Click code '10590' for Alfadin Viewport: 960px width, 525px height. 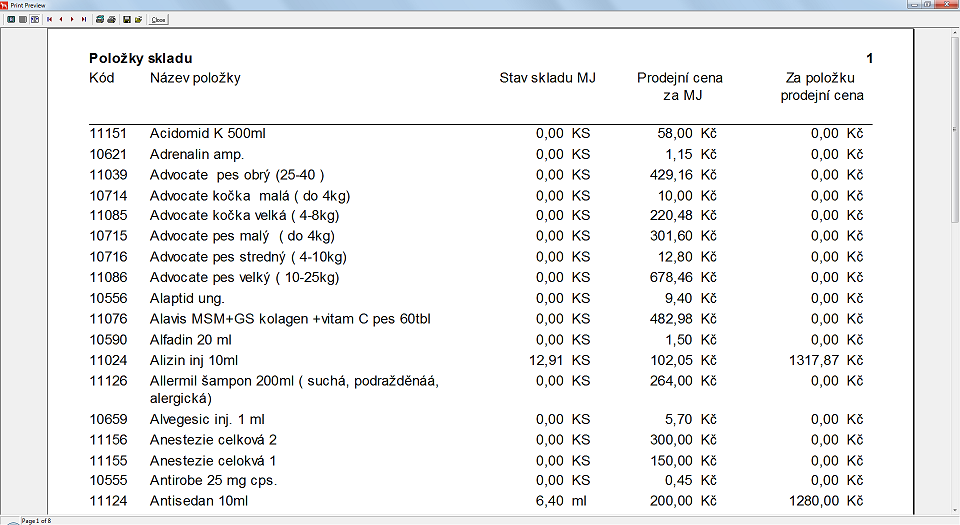[108, 340]
